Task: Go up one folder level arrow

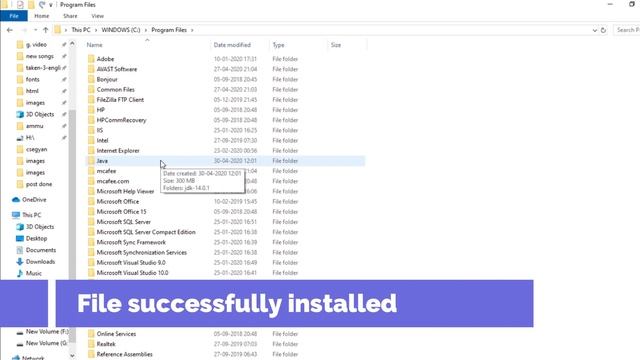Action: (46, 30)
